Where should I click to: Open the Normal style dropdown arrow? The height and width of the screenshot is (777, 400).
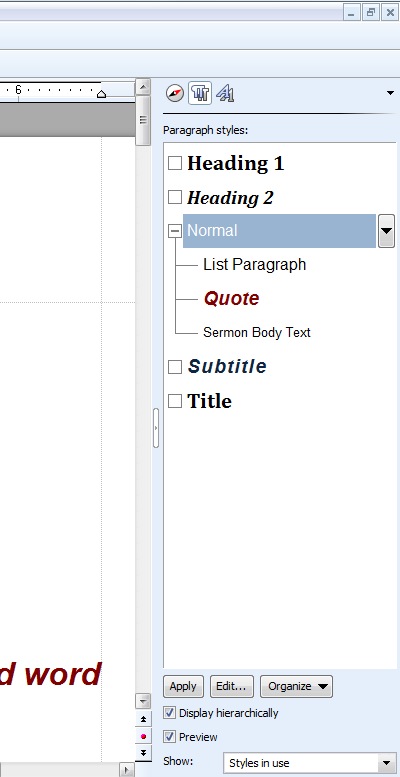tap(386, 231)
